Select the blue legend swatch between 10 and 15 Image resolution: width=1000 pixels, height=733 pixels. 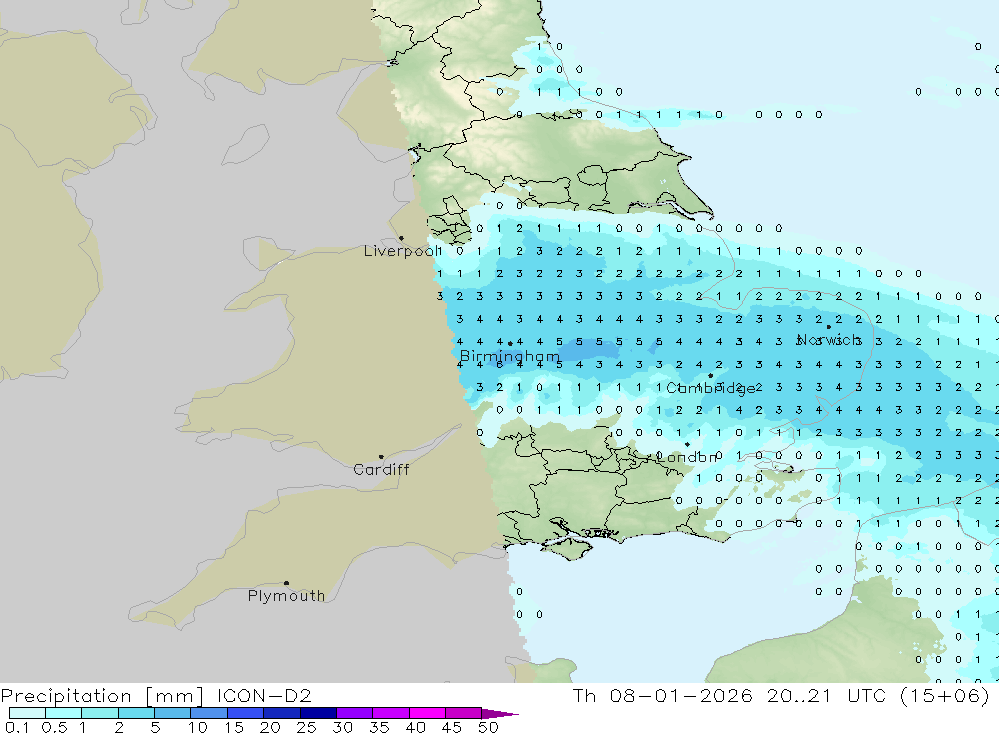tap(209, 713)
